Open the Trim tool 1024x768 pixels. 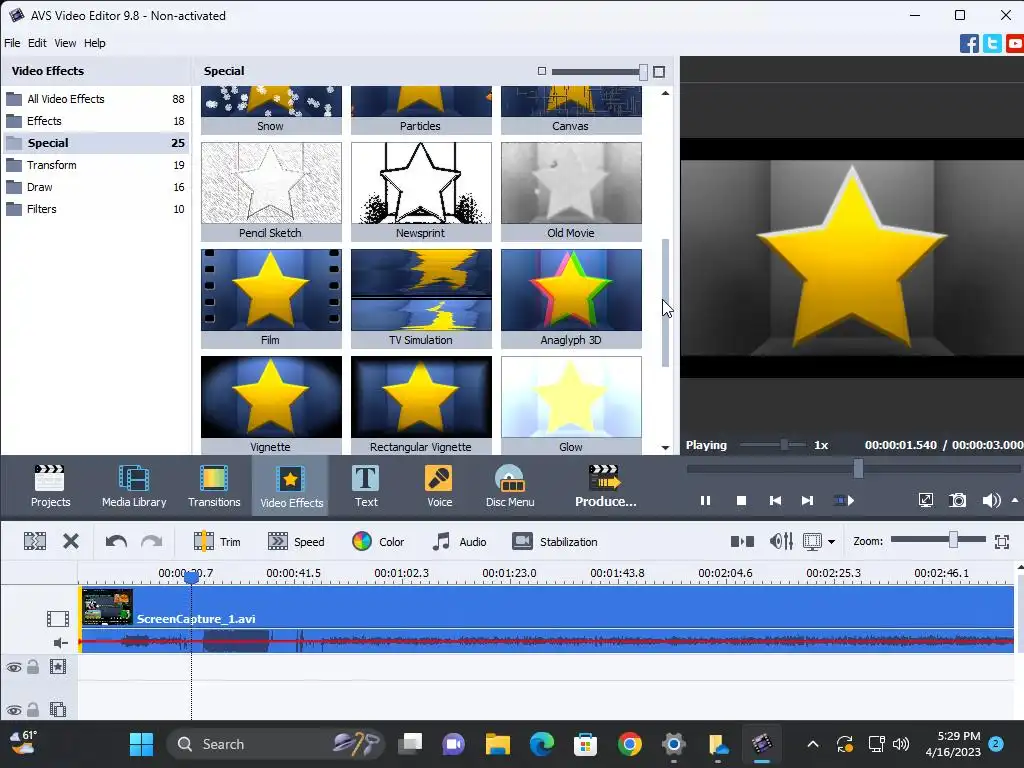coord(217,541)
